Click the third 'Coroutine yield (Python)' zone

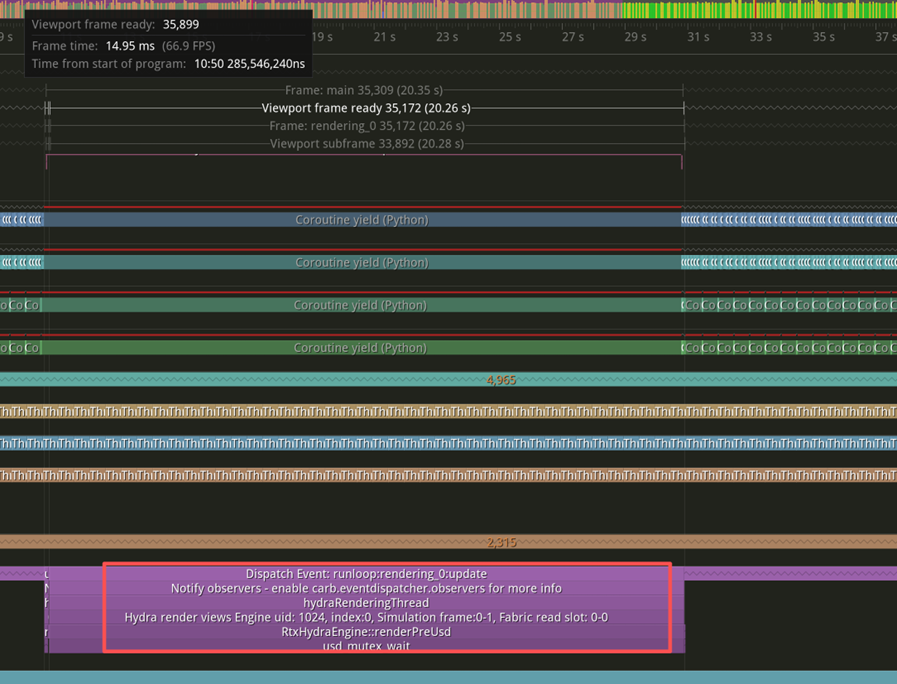[x=360, y=305]
